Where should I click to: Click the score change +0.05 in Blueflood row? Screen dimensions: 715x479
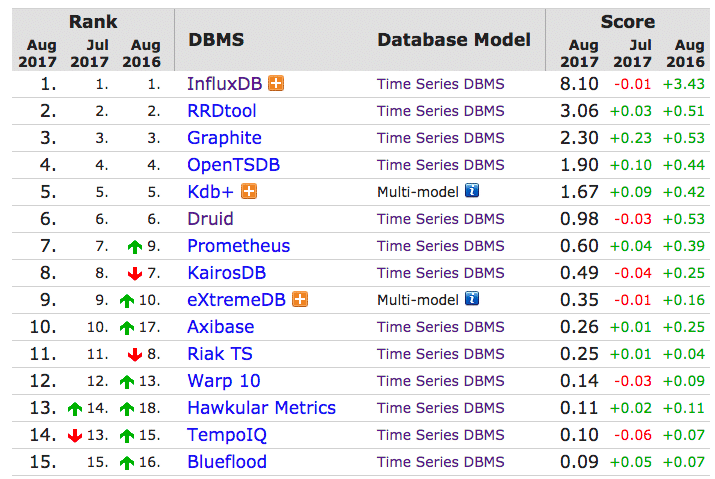[631, 462]
